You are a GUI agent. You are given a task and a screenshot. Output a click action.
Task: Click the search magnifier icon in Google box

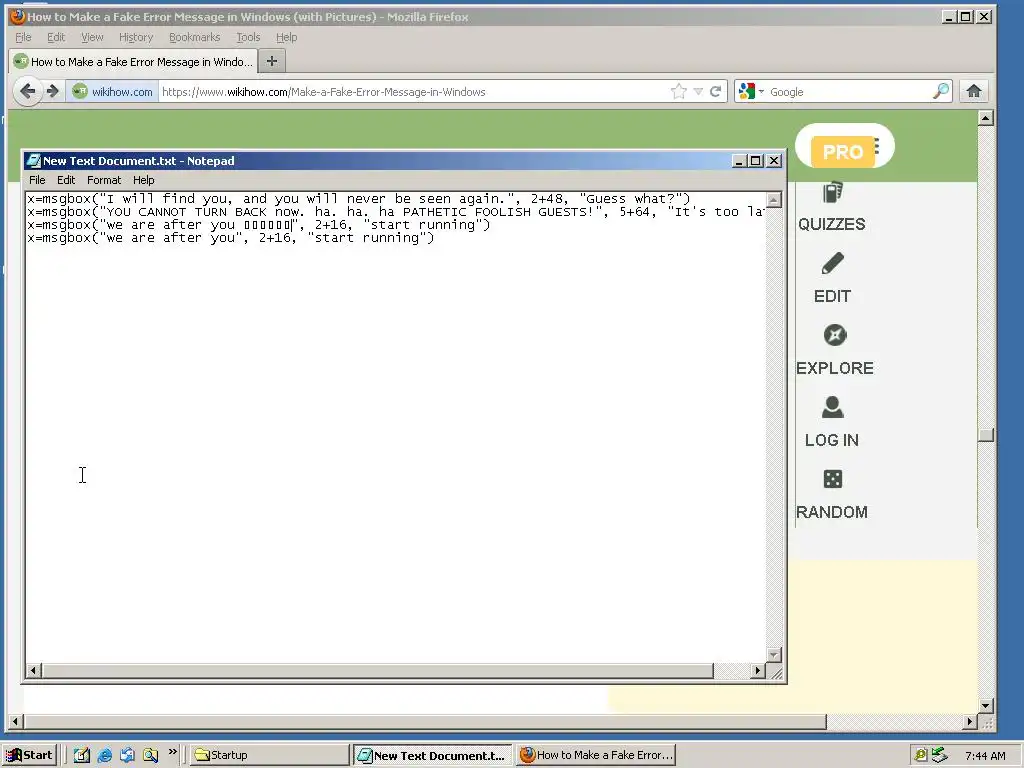(x=941, y=91)
